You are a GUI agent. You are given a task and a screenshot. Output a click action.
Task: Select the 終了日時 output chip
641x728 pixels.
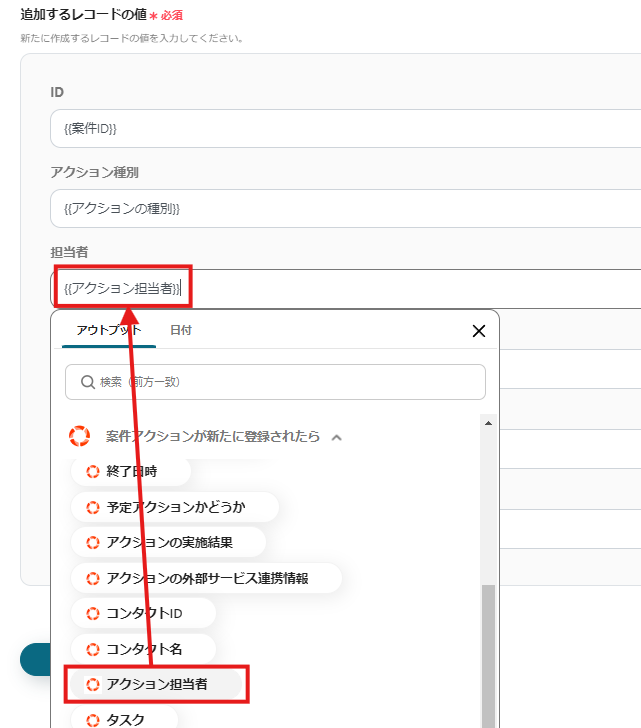click(130, 471)
